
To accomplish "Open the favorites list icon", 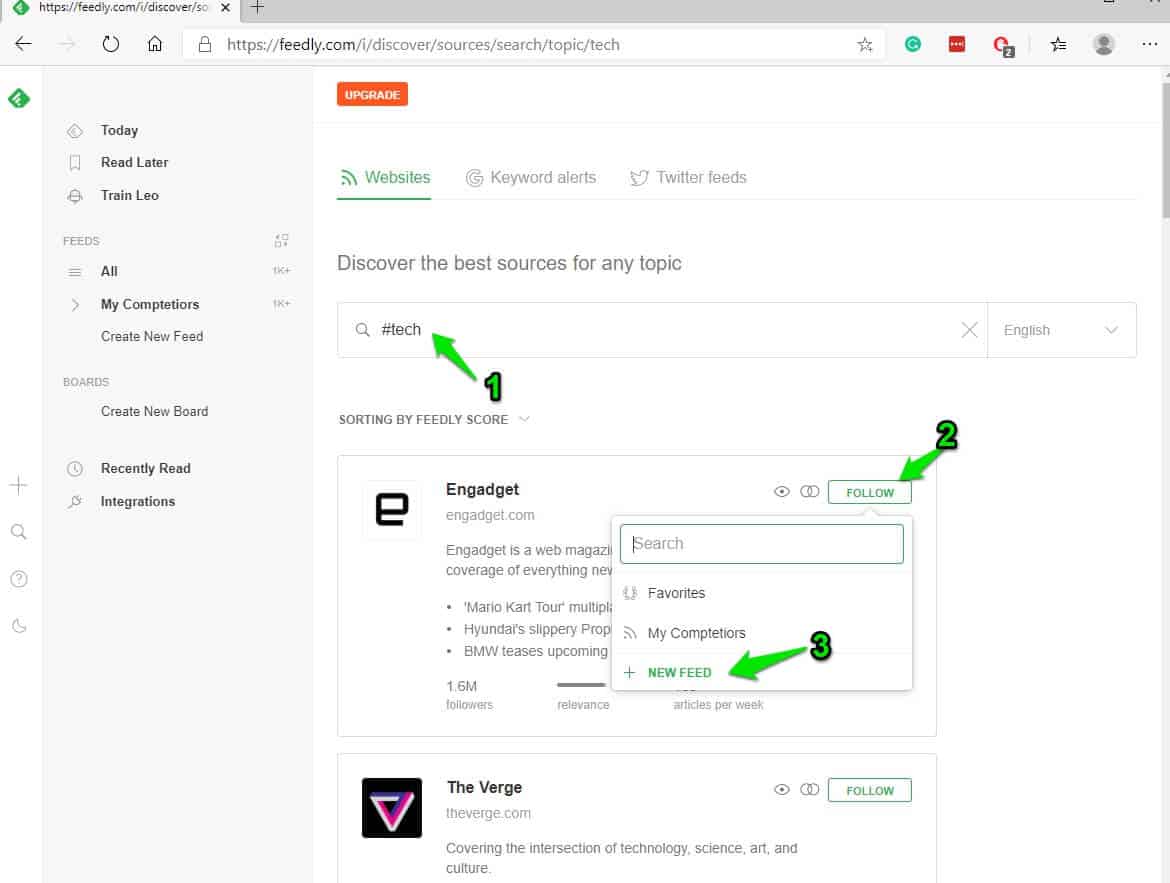I will pos(1058,45).
